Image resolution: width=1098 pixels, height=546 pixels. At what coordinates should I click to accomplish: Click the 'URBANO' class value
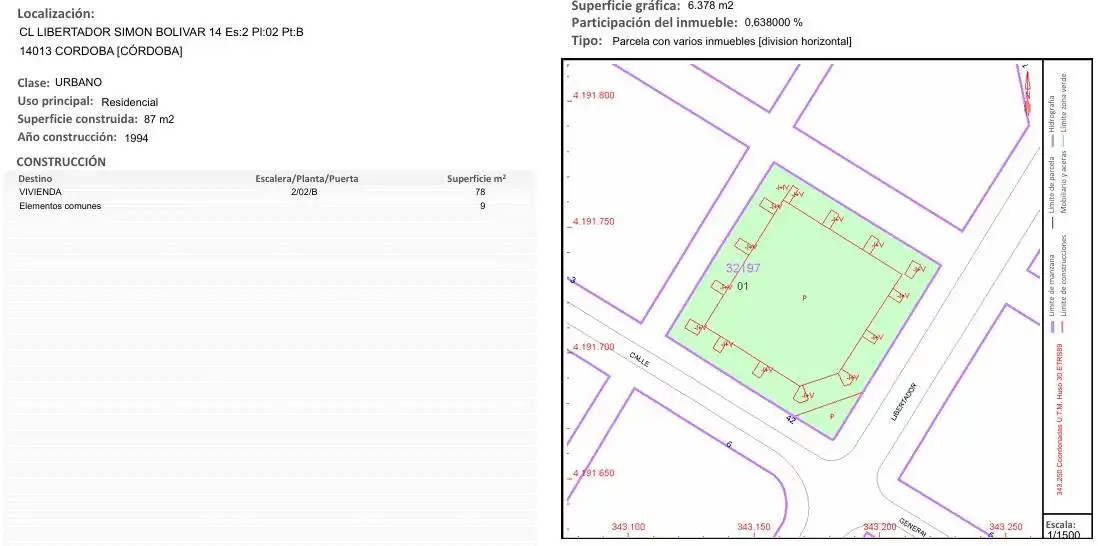(78, 83)
